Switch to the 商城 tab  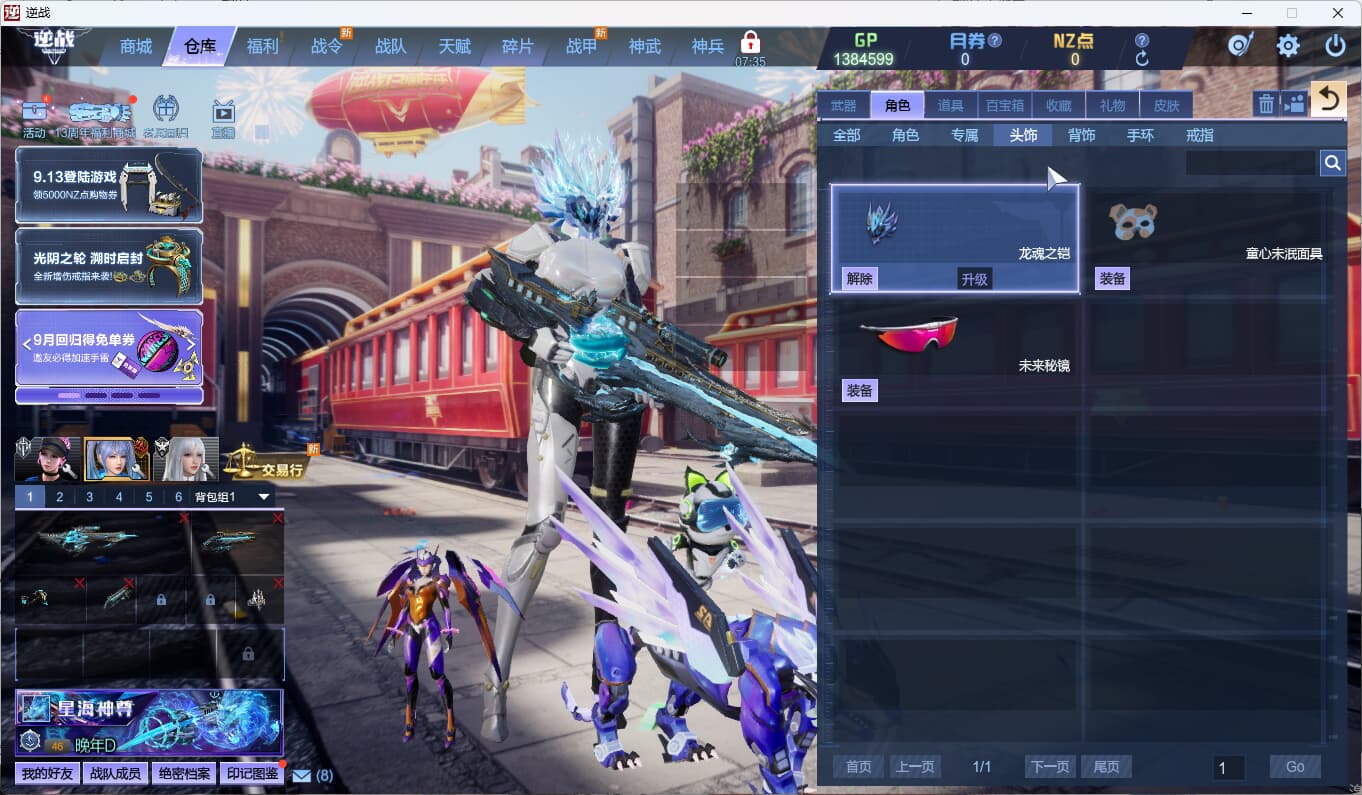click(x=136, y=46)
